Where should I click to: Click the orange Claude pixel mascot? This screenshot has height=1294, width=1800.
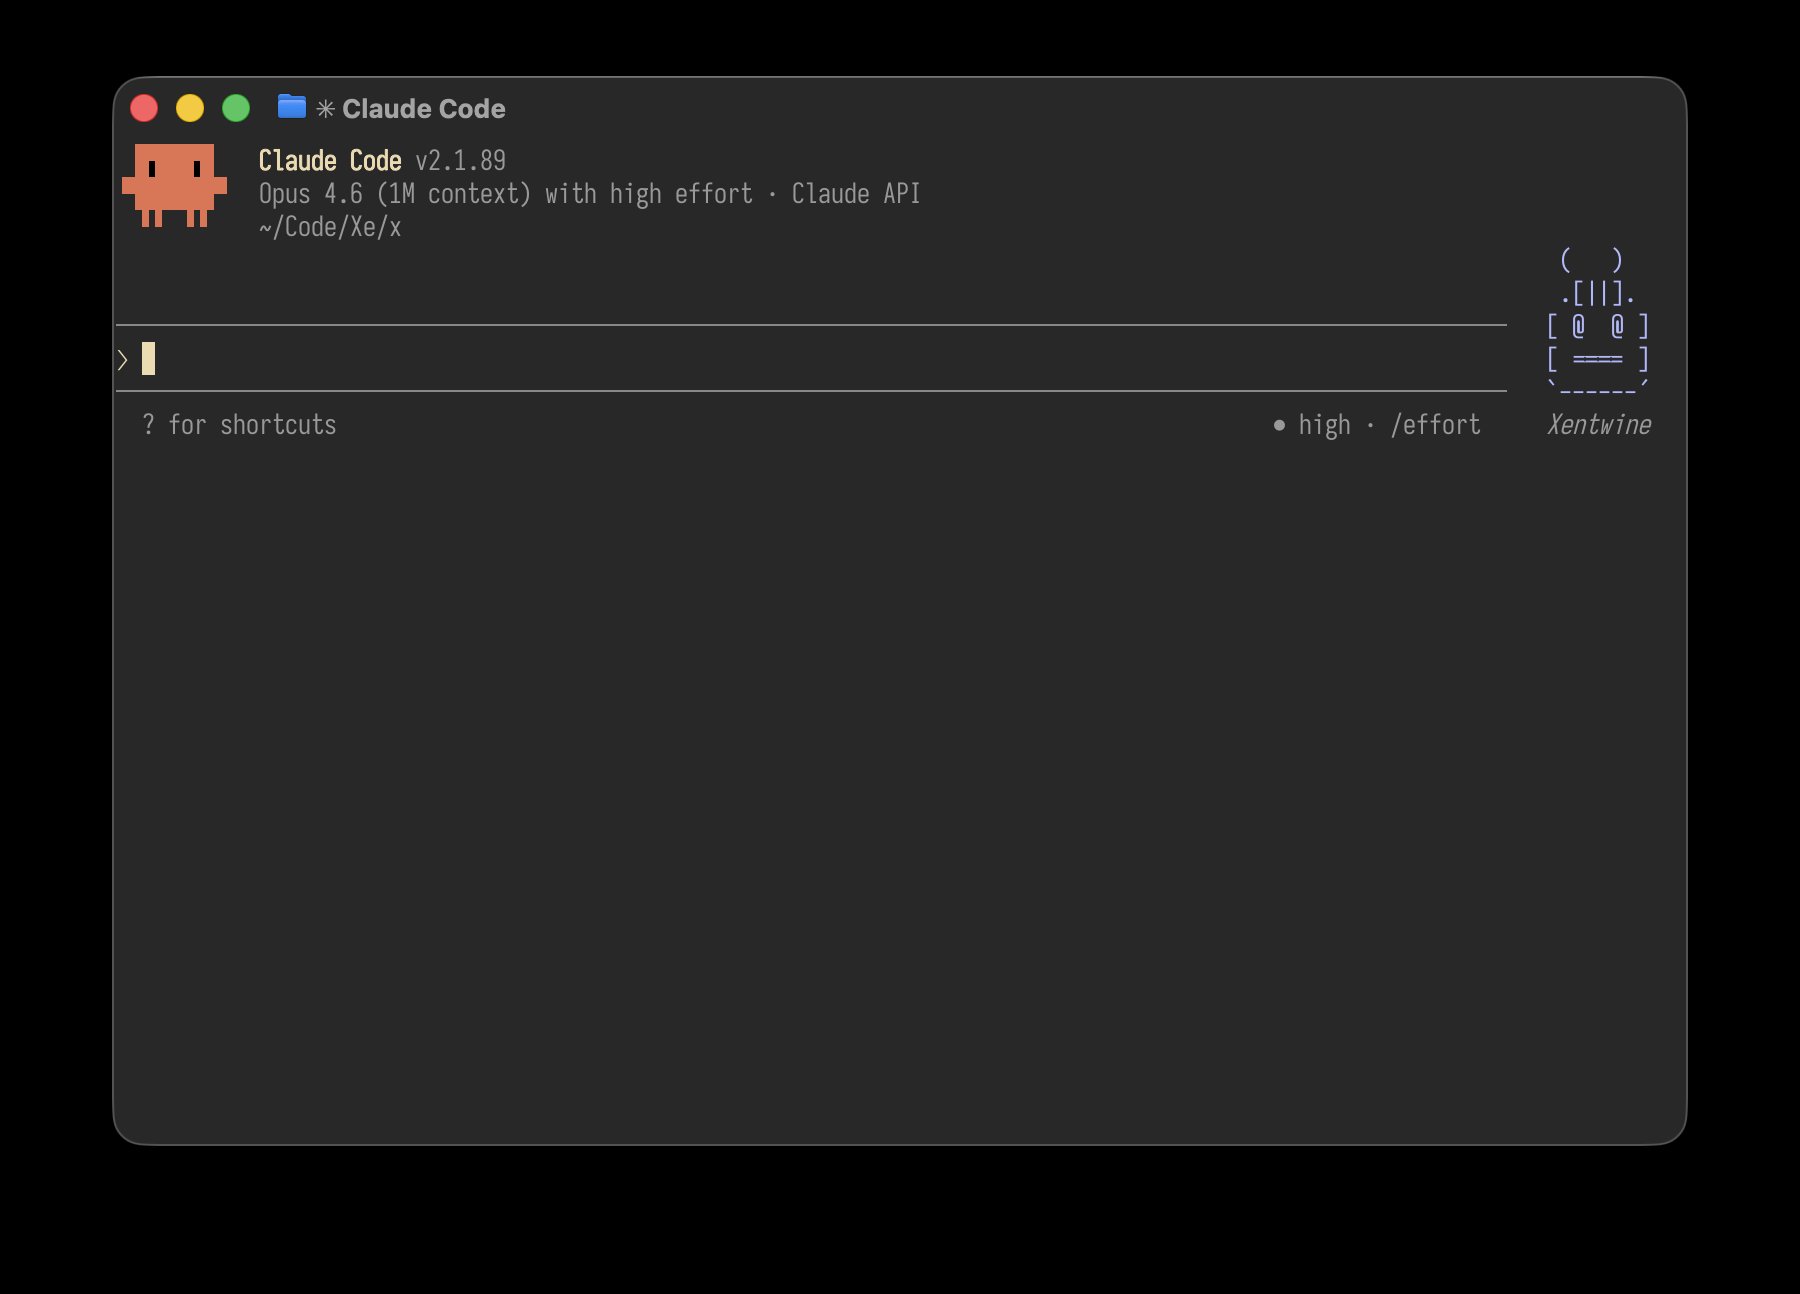coord(174,185)
